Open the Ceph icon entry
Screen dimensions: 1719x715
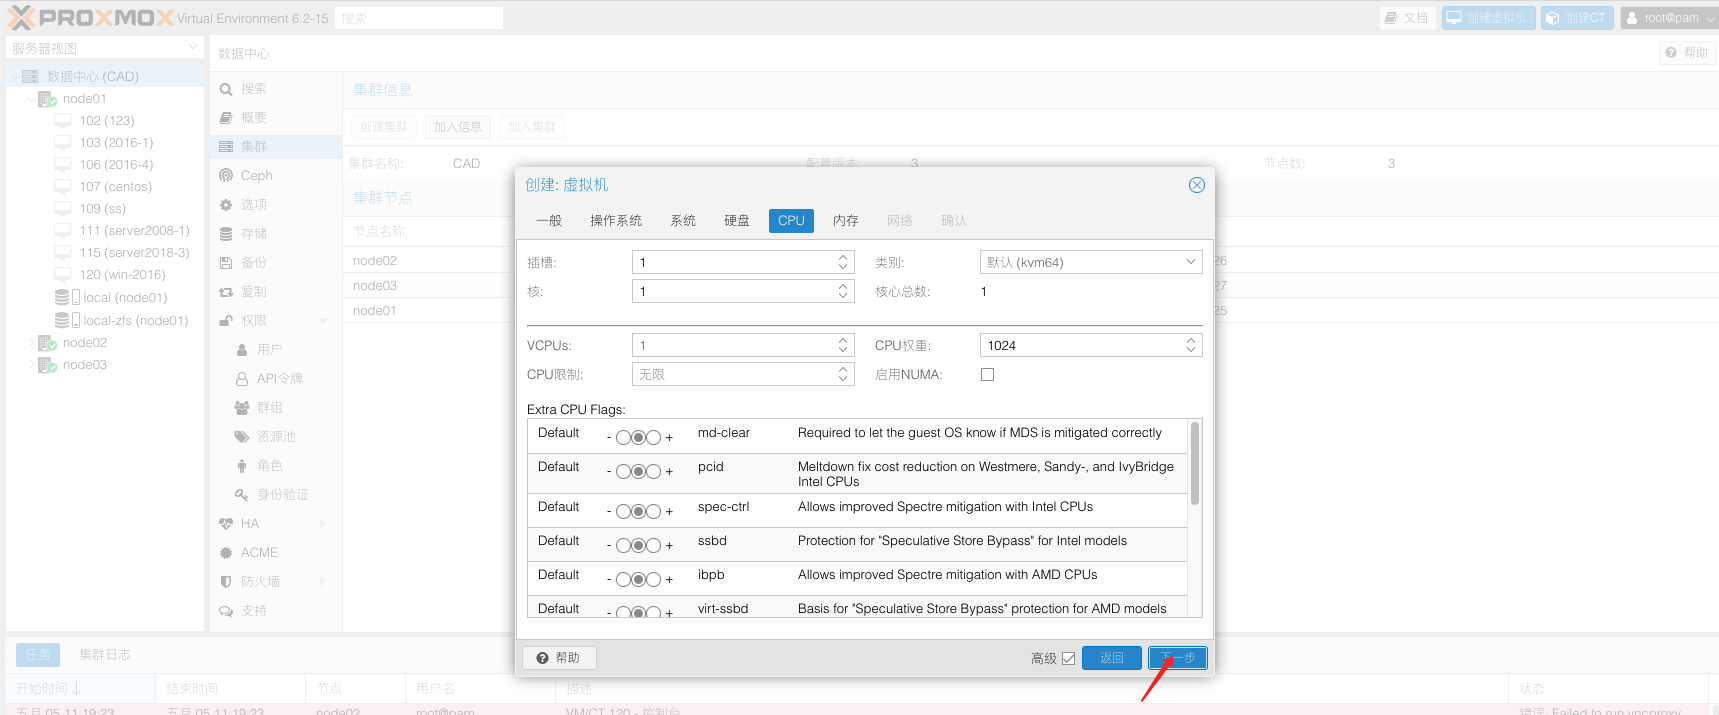226,176
